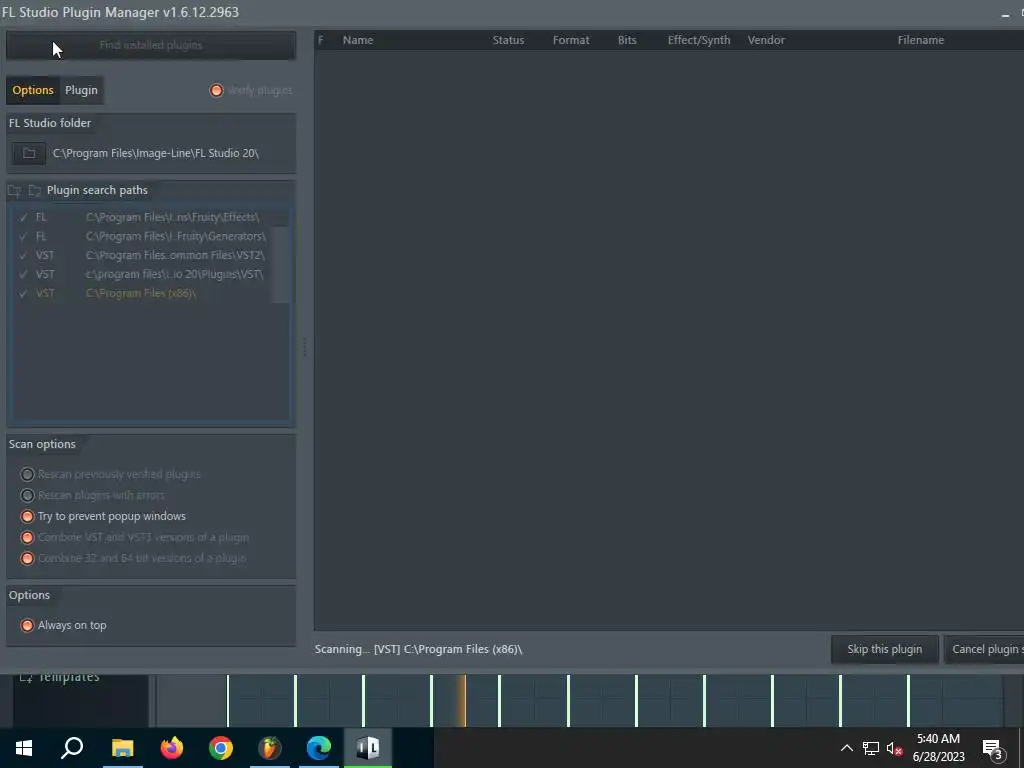Show hidden system tray icons
Image resolution: width=1024 pixels, height=768 pixels.
tap(846, 748)
